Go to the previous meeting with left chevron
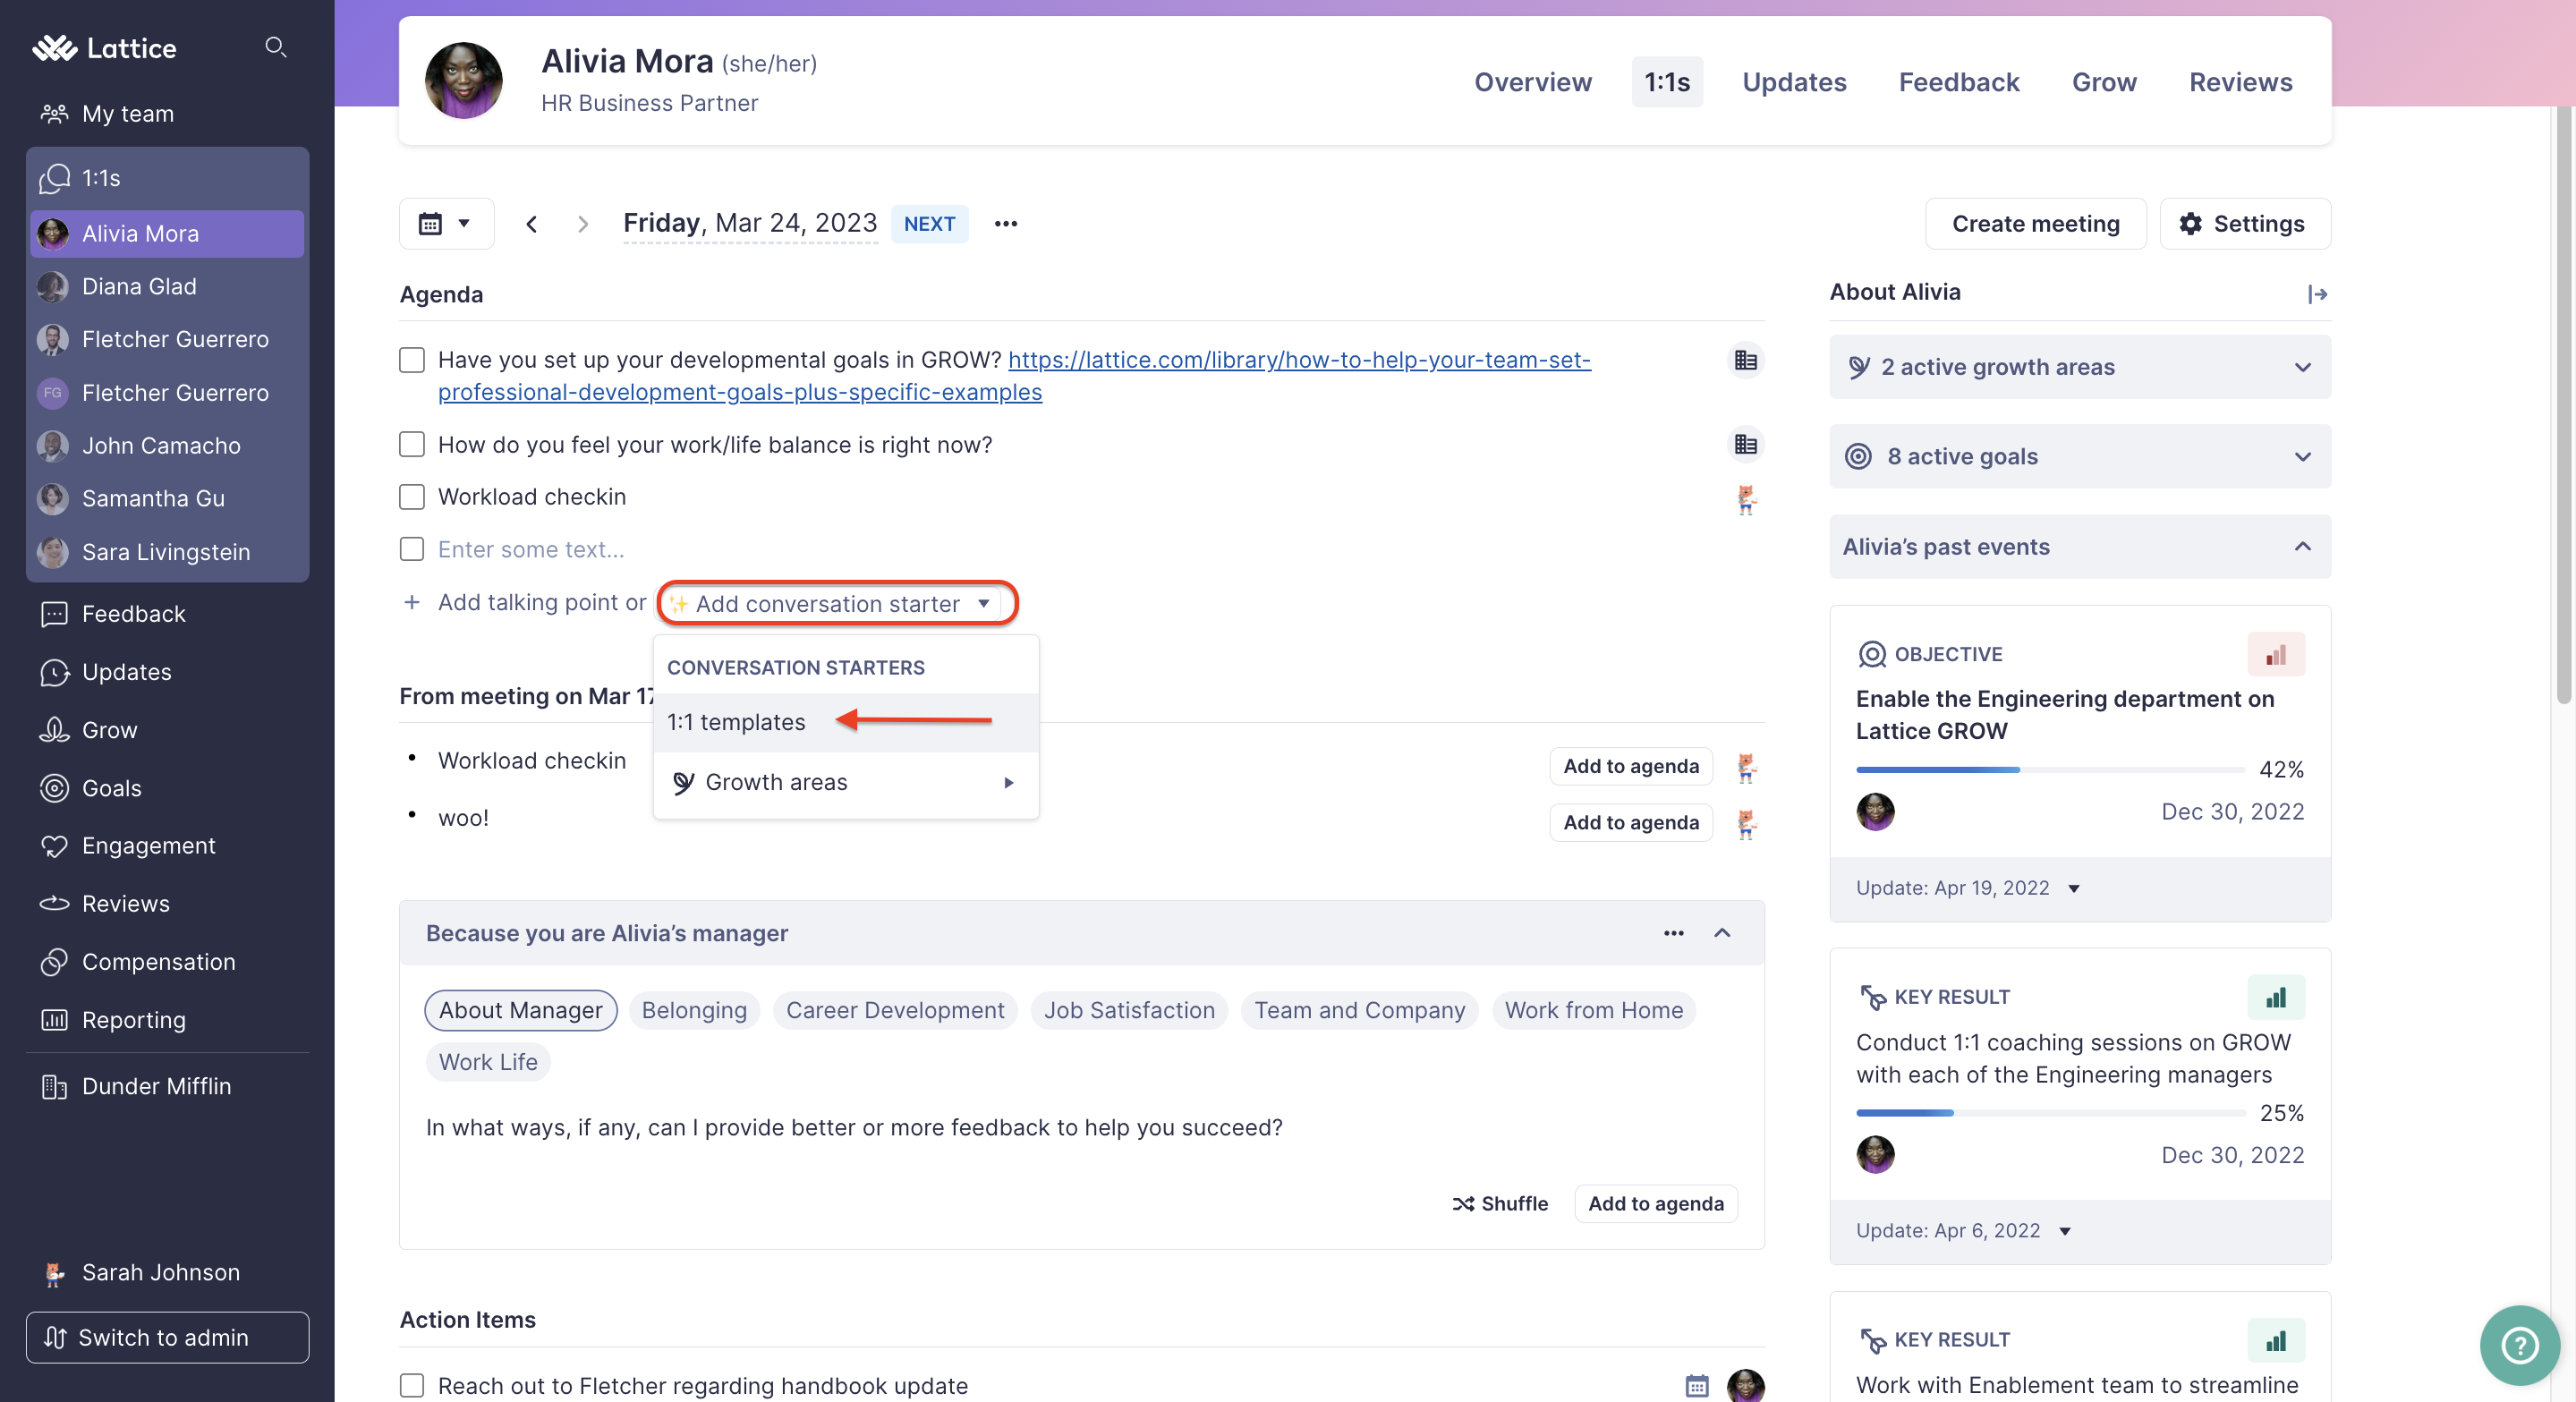The height and width of the screenshot is (1402, 2576). (532, 224)
